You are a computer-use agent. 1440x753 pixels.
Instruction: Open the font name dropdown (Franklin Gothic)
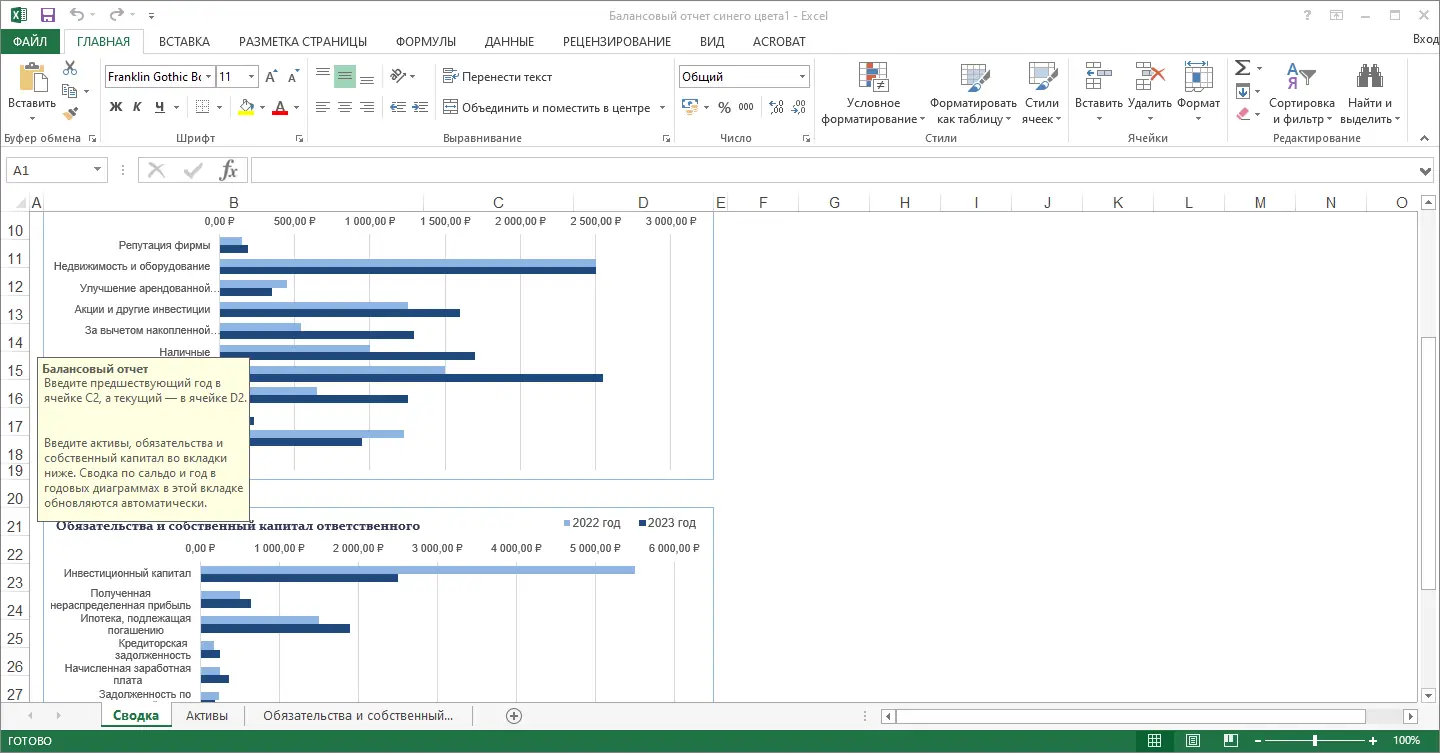click(208, 77)
